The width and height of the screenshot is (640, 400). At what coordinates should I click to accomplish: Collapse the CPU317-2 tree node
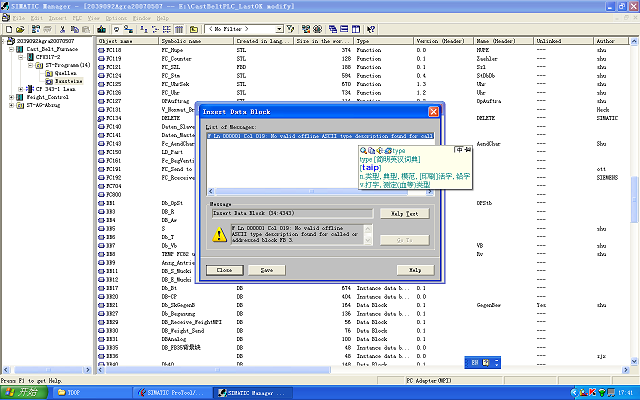[20, 57]
